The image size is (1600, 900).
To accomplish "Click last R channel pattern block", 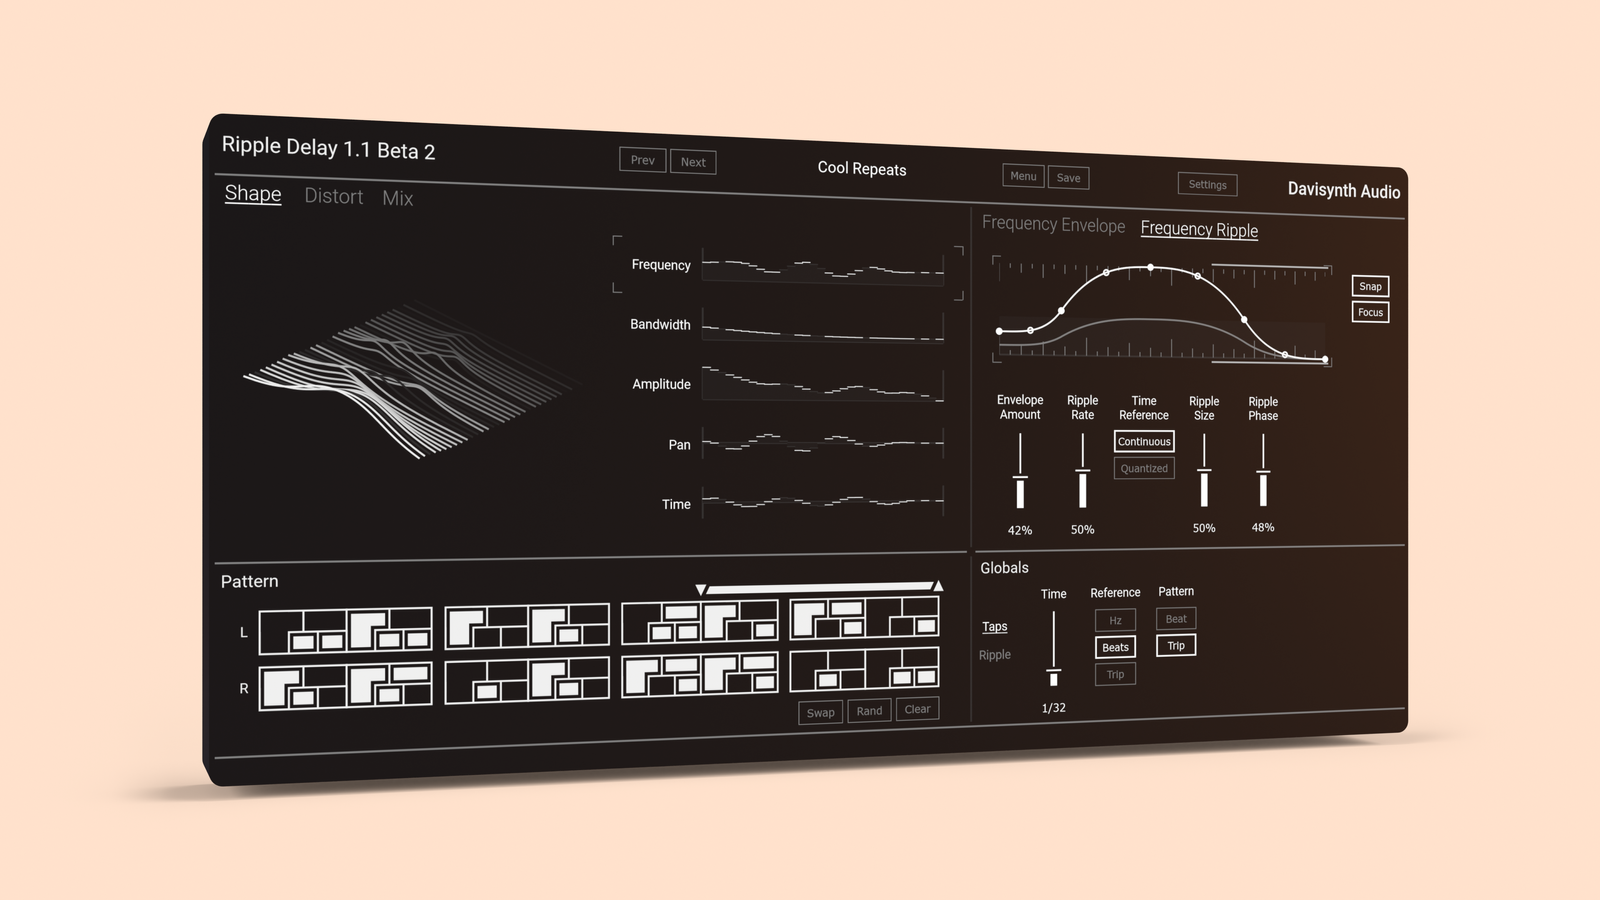I will [864, 669].
